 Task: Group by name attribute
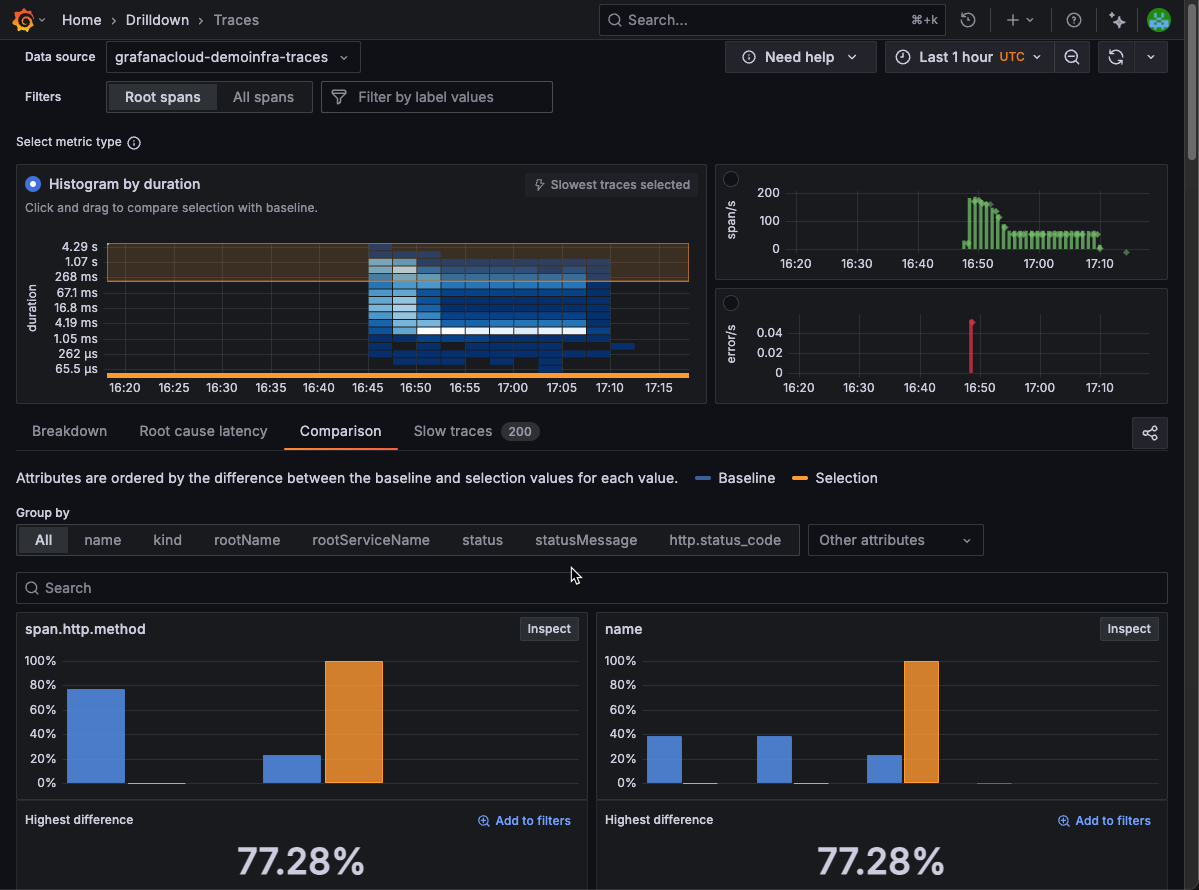coord(102,540)
